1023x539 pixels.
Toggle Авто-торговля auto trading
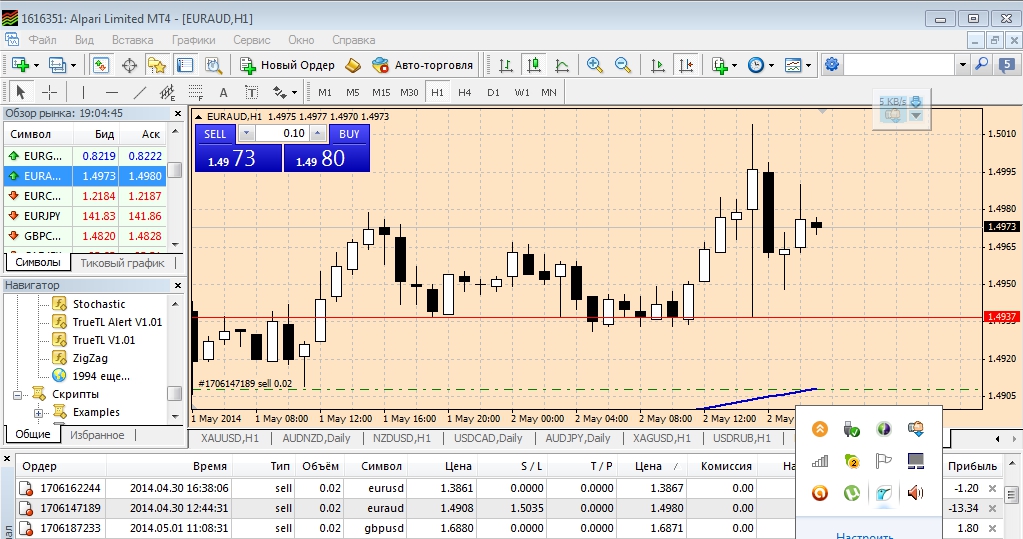tap(422, 65)
